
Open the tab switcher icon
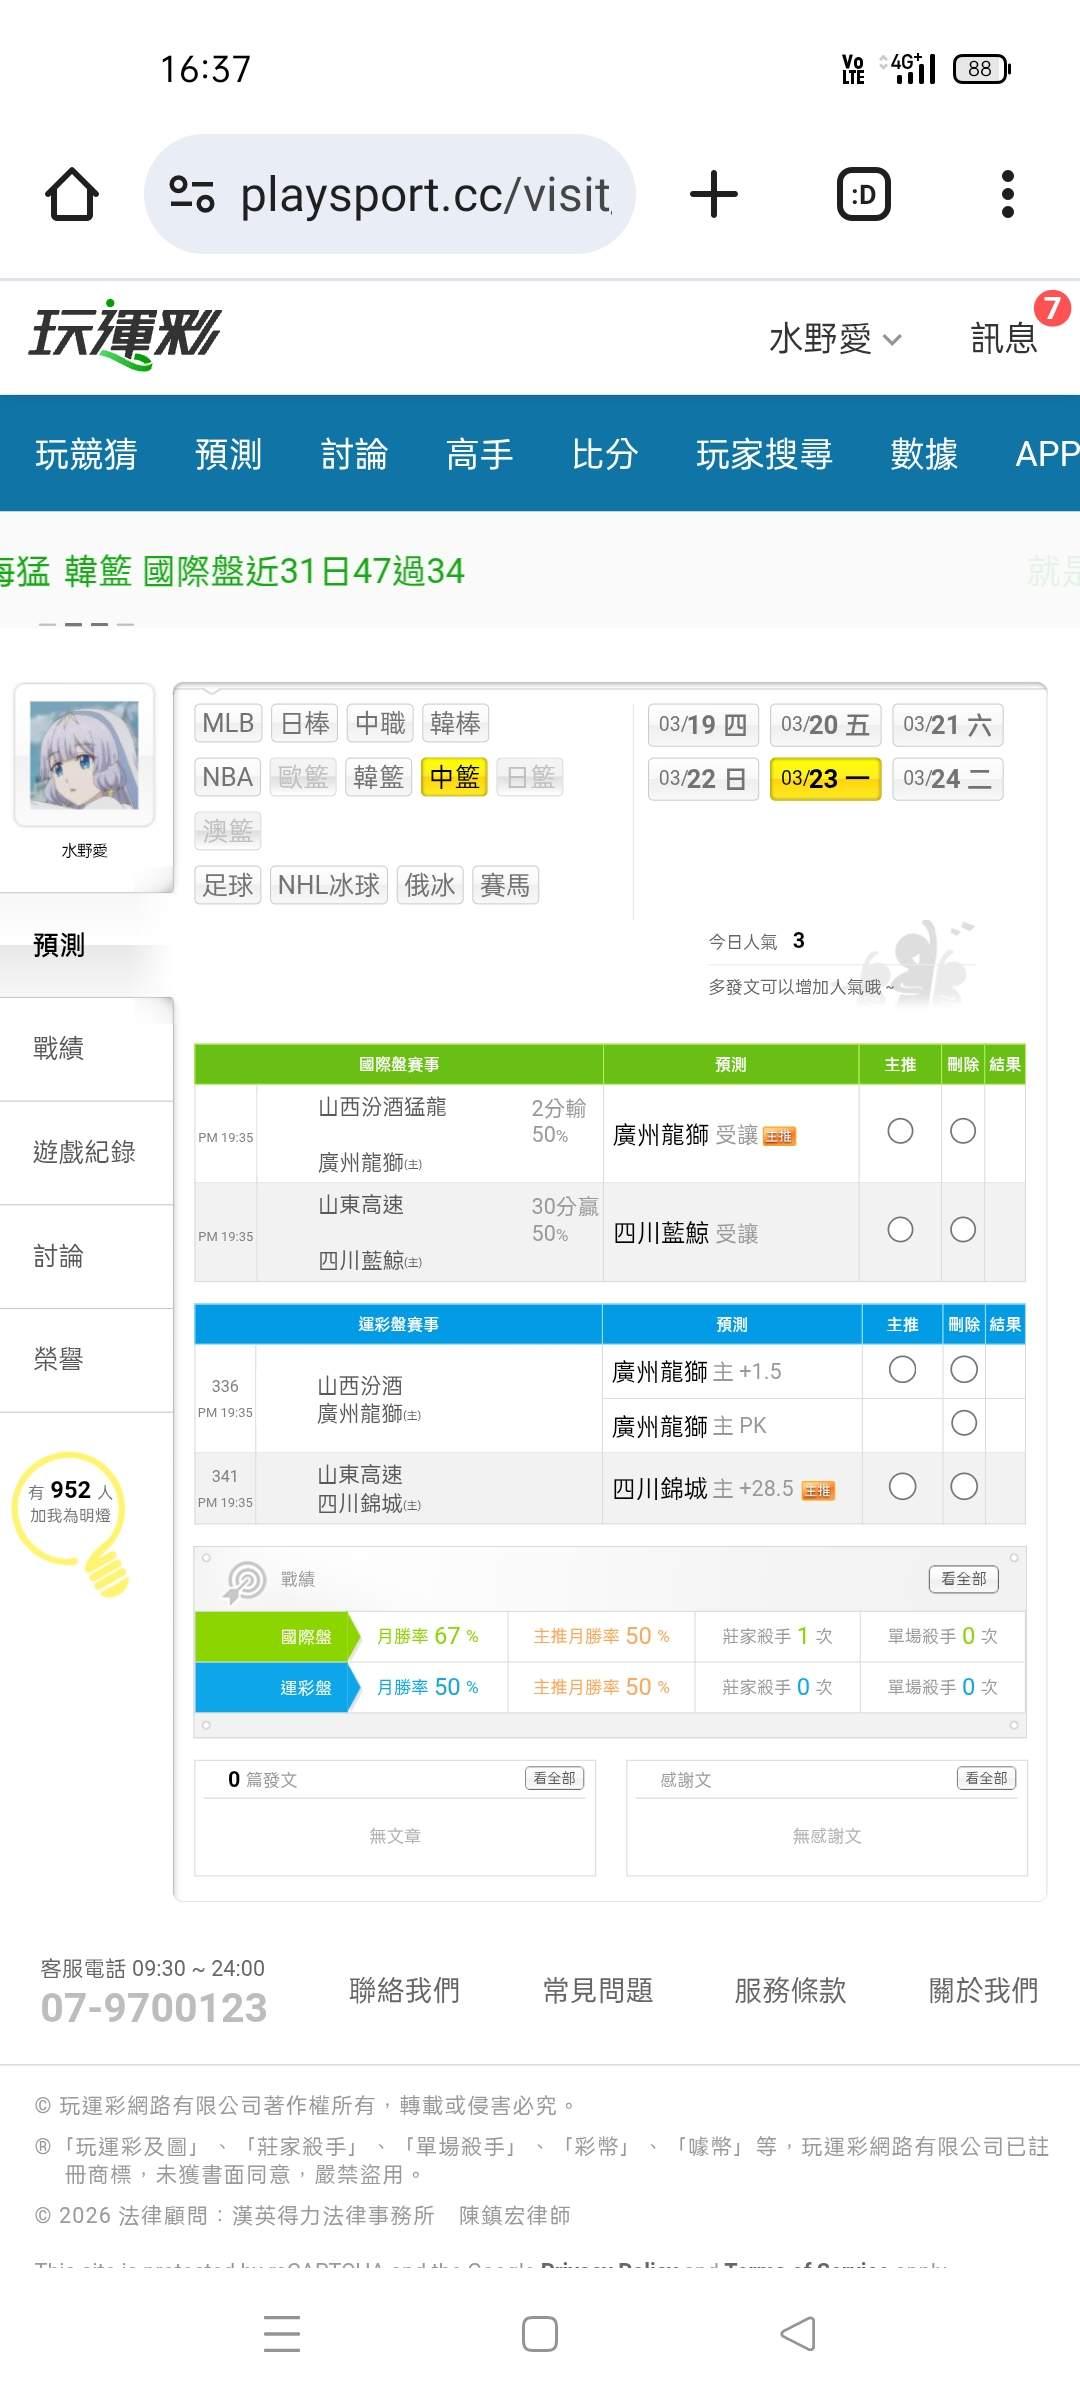(x=863, y=194)
